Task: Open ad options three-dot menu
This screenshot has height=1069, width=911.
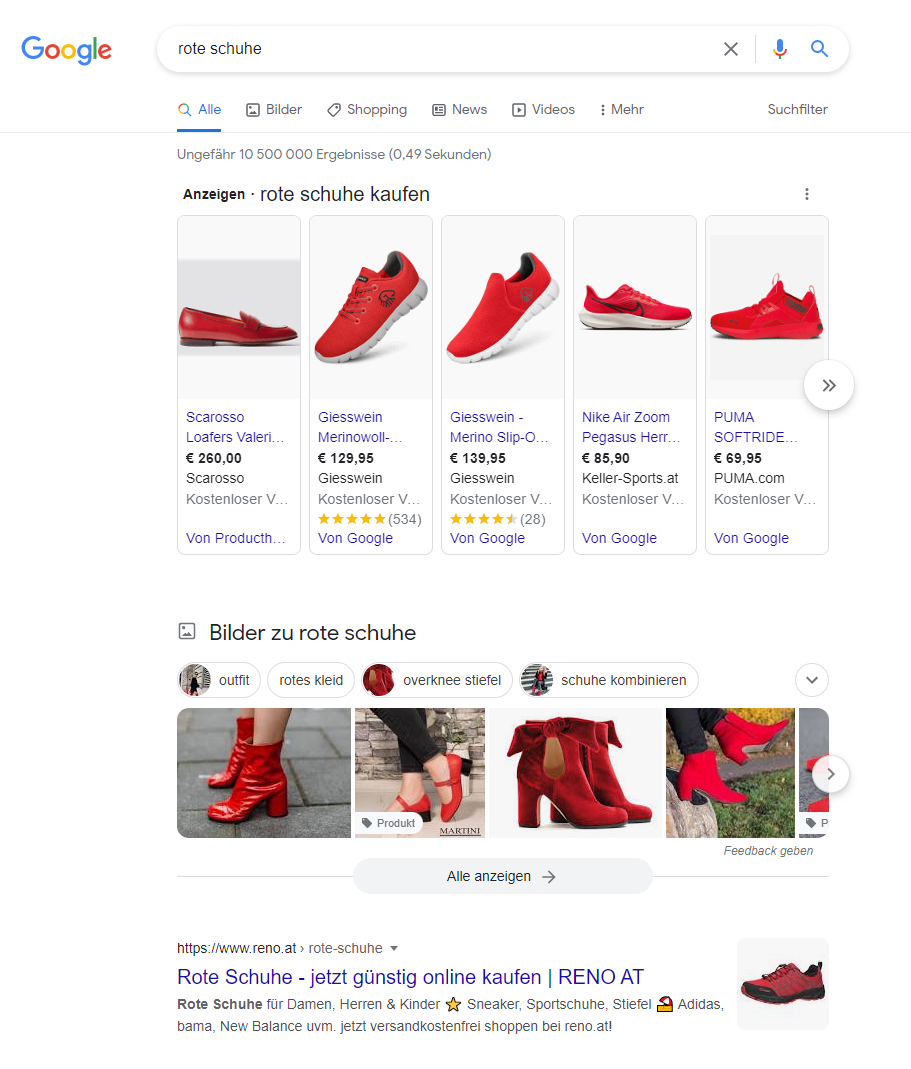Action: pyautogui.click(x=807, y=194)
